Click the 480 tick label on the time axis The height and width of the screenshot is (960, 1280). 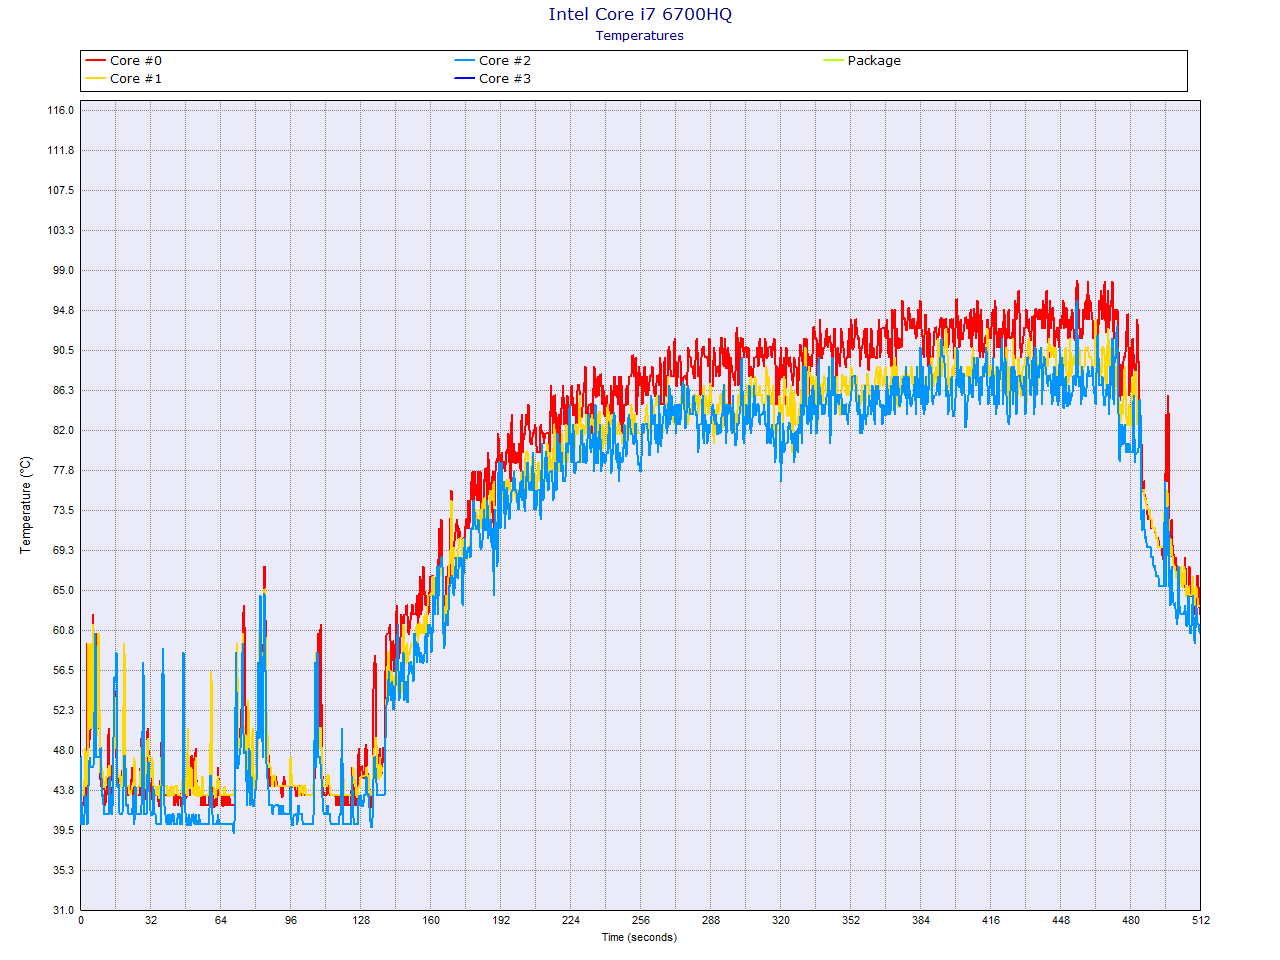(1130, 920)
